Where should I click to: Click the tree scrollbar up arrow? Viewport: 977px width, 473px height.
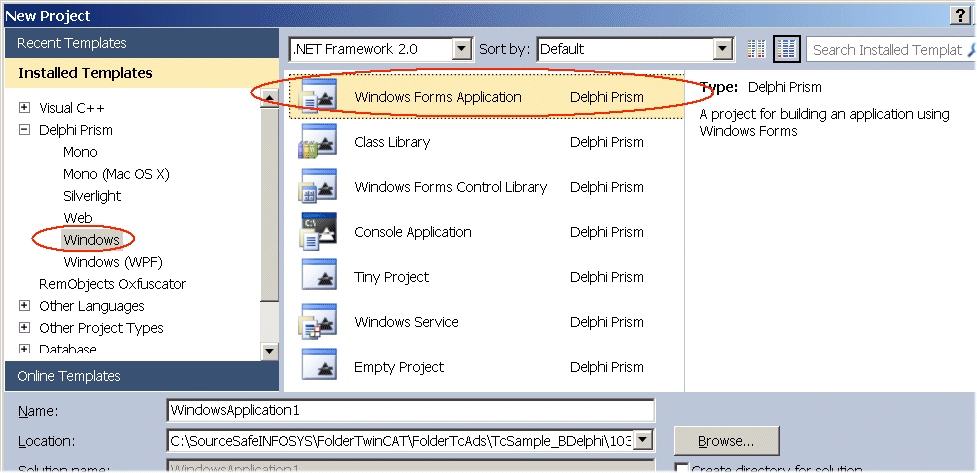coord(270,98)
